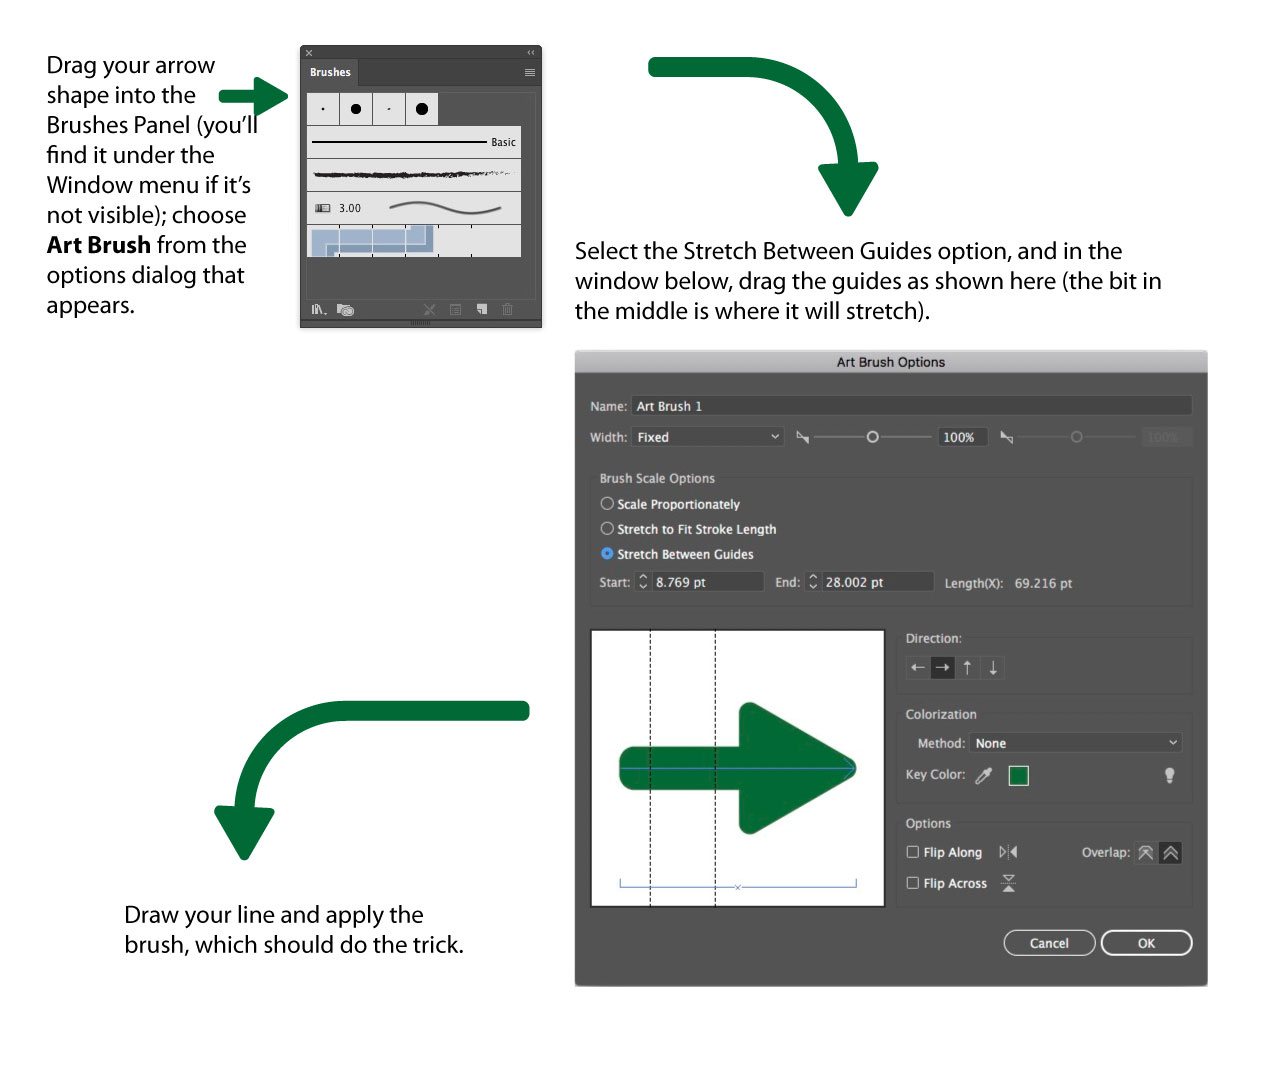Open the Brushes panel flyout menu
The height and width of the screenshot is (1080, 1277).
tap(529, 72)
